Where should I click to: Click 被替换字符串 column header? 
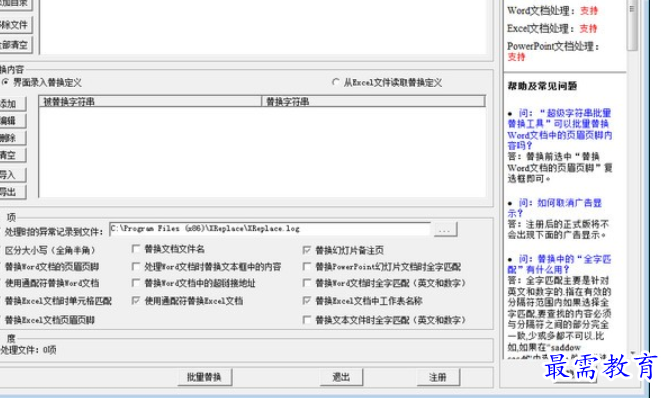[150, 102]
